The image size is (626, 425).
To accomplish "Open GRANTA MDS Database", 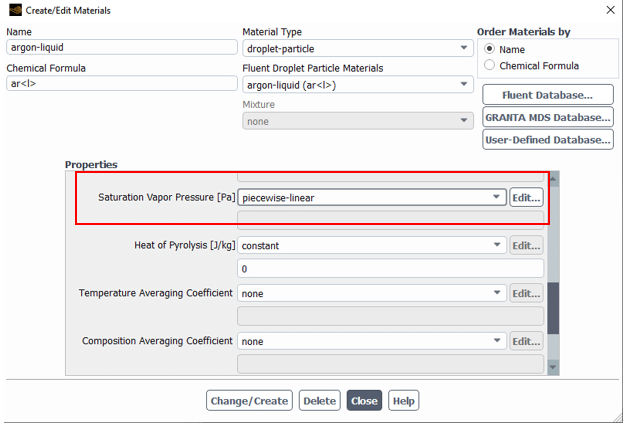I will (x=547, y=117).
